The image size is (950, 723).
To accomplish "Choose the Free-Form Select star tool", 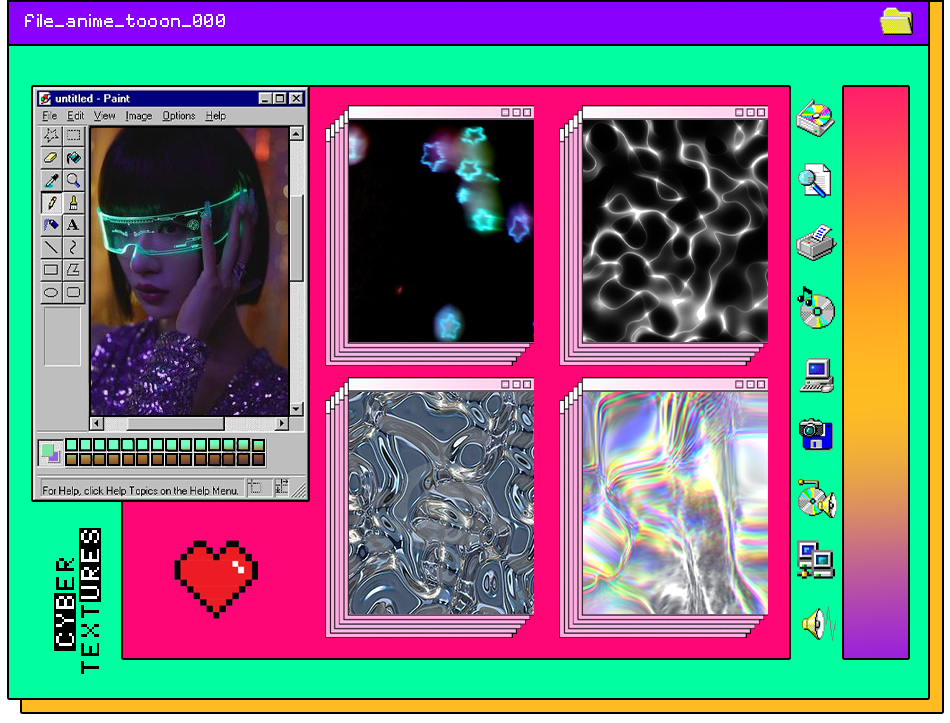I will pyautogui.click(x=51, y=136).
